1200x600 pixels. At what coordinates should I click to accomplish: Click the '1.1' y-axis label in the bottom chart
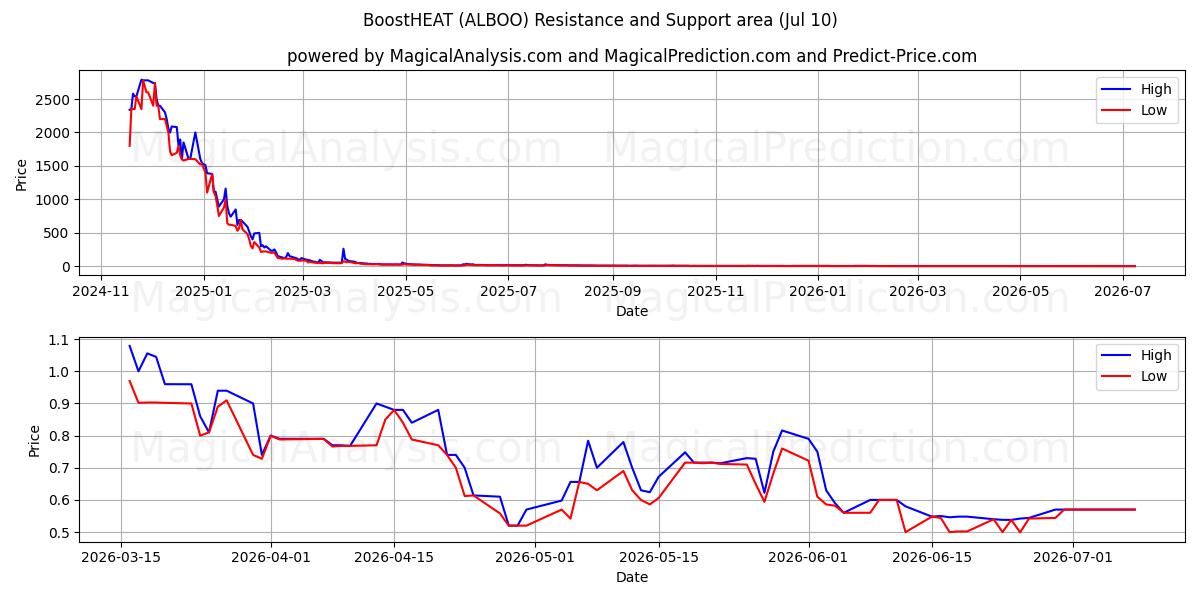(x=58, y=340)
